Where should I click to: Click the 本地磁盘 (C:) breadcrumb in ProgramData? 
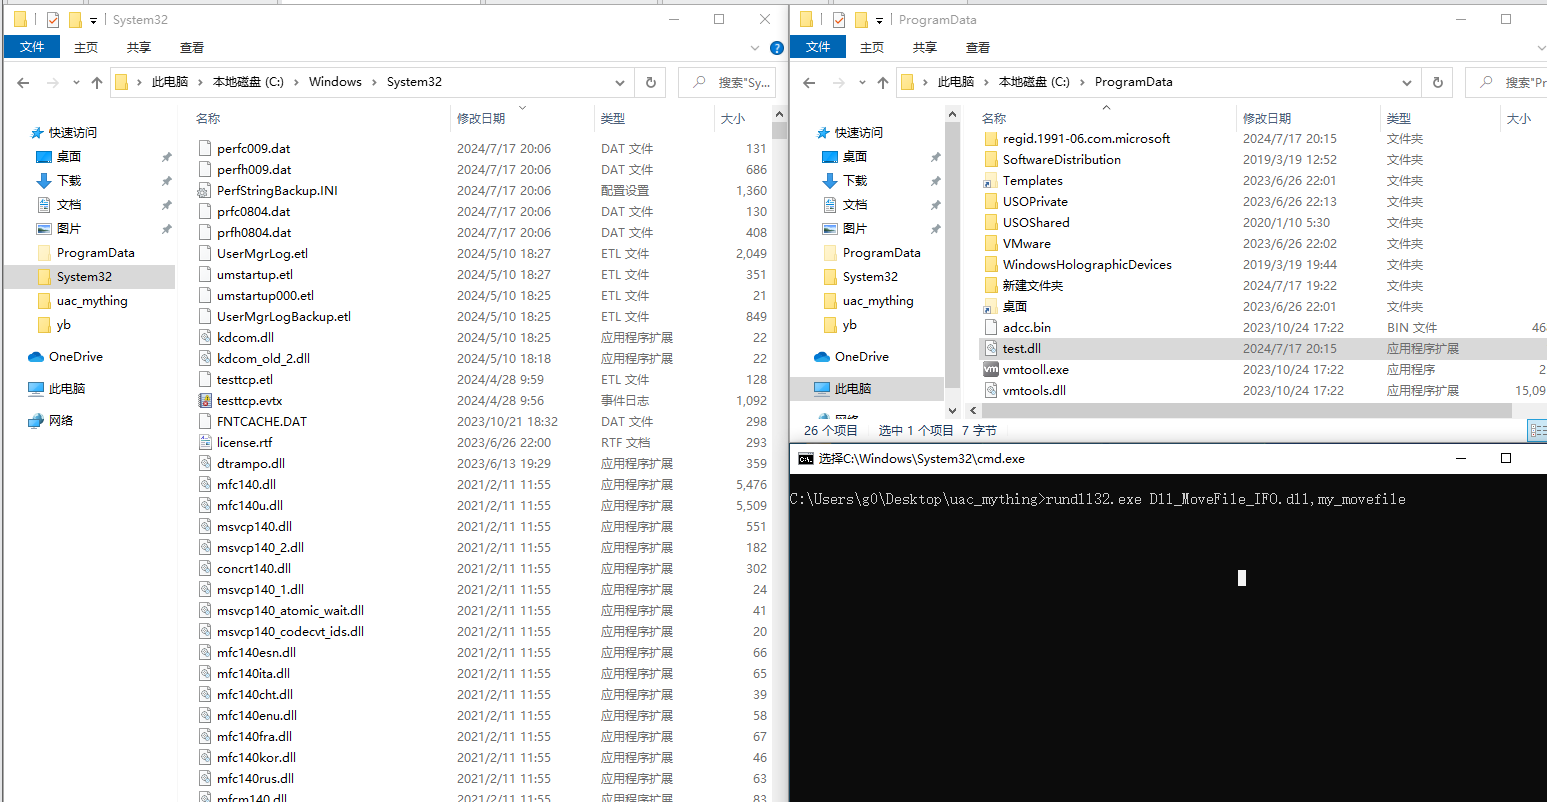(1034, 82)
